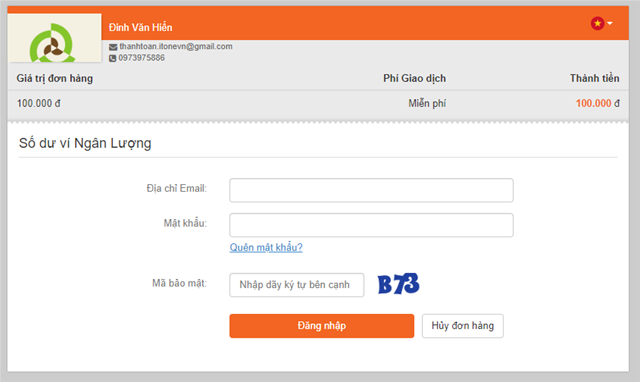Screen dimensions: 640x382
Task: Focus the Địa chỉ Email input field
Action: click(371, 190)
